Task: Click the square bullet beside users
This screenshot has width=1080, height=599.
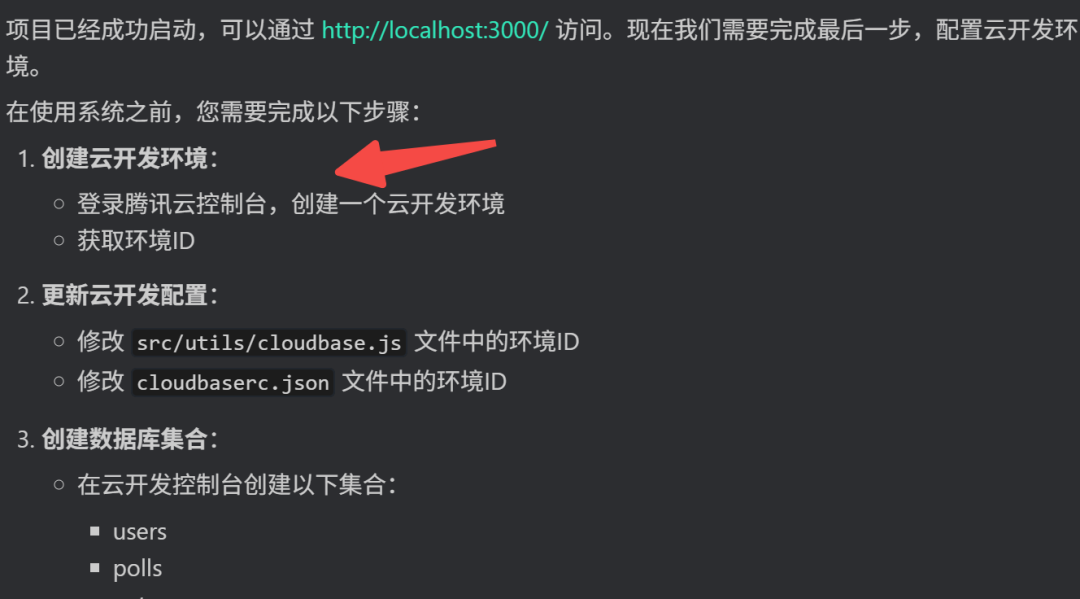Action: click(x=95, y=531)
